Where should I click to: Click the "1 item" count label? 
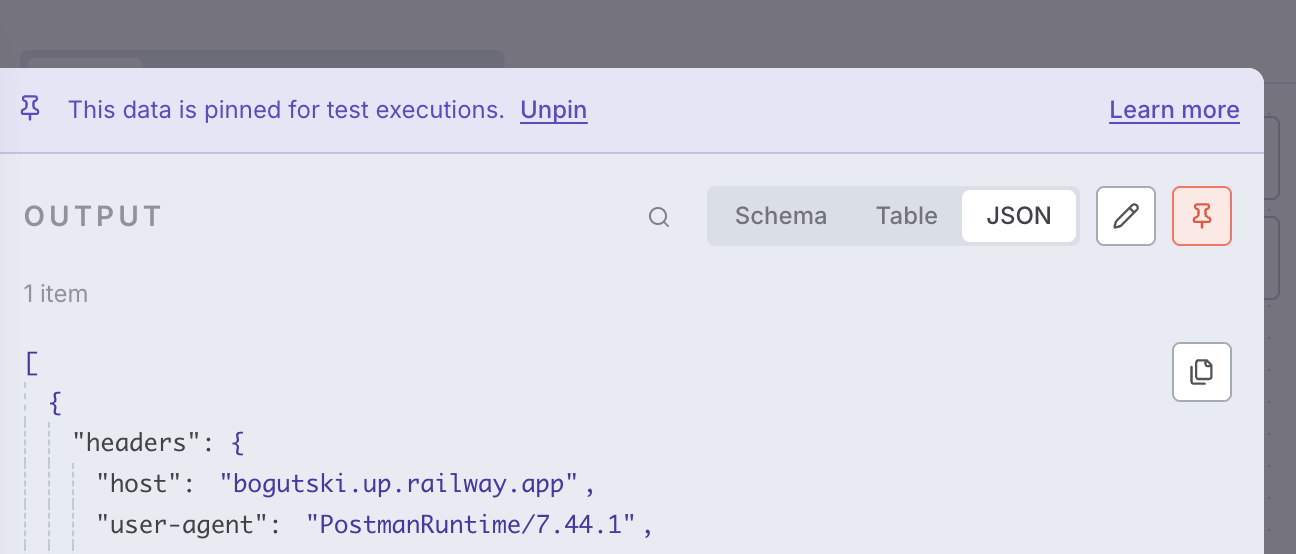click(x=56, y=294)
